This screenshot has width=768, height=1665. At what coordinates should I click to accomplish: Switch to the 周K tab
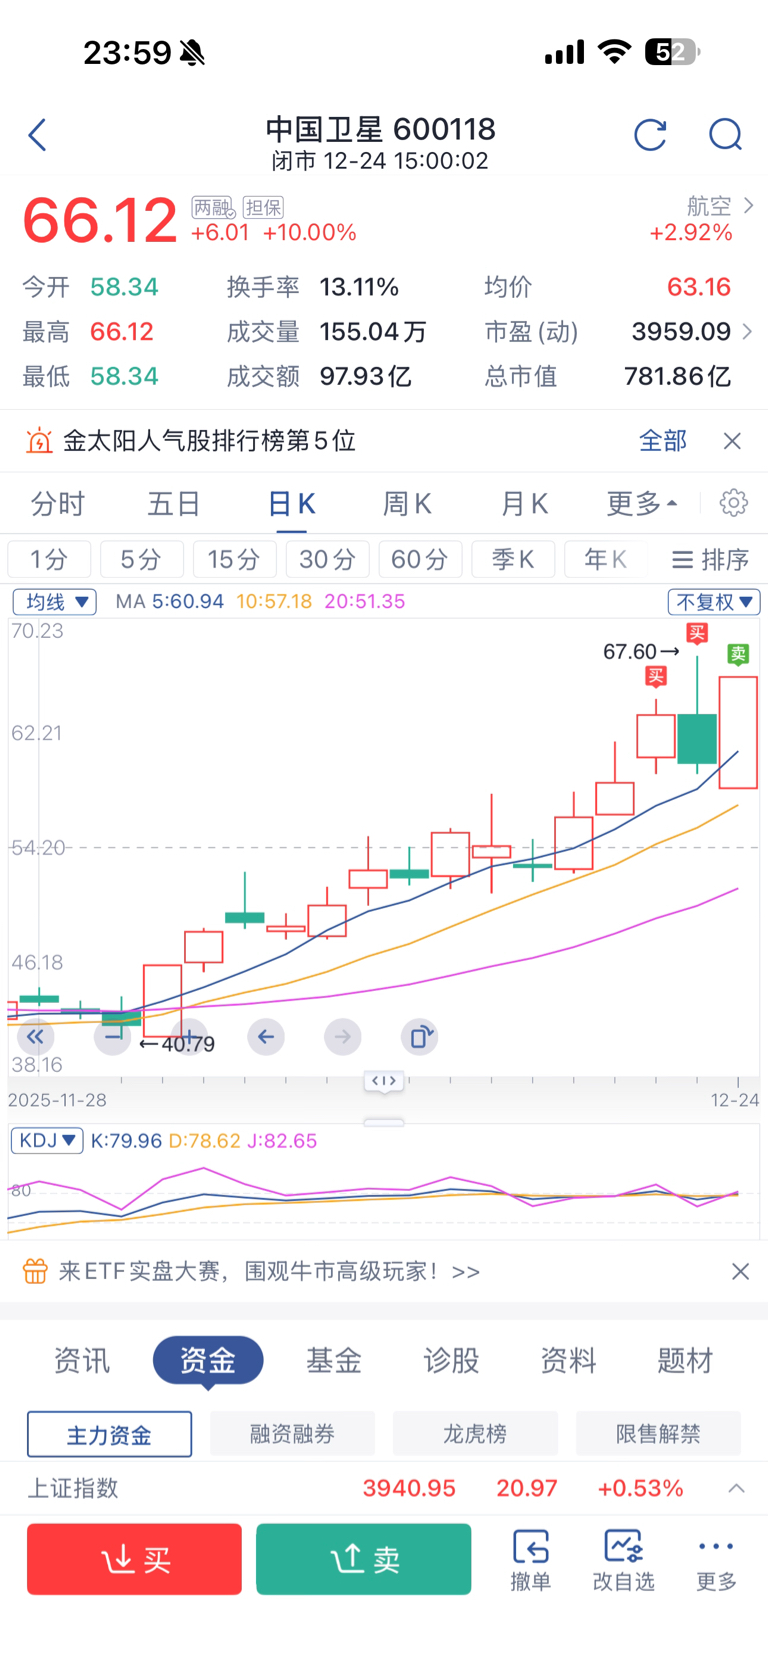(407, 504)
